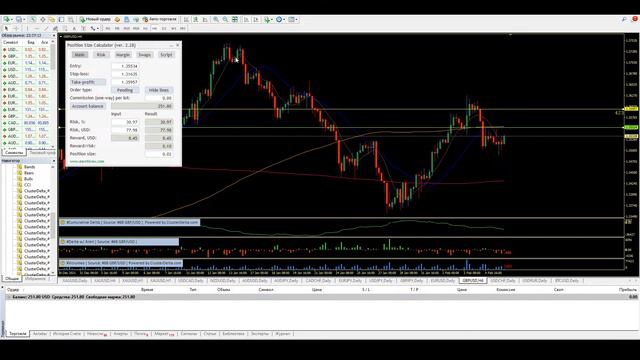This screenshot has width=640, height=360.
Task: Click the zoom in magnifier icon
Action: pyautogui.click(x=216, y=19)
